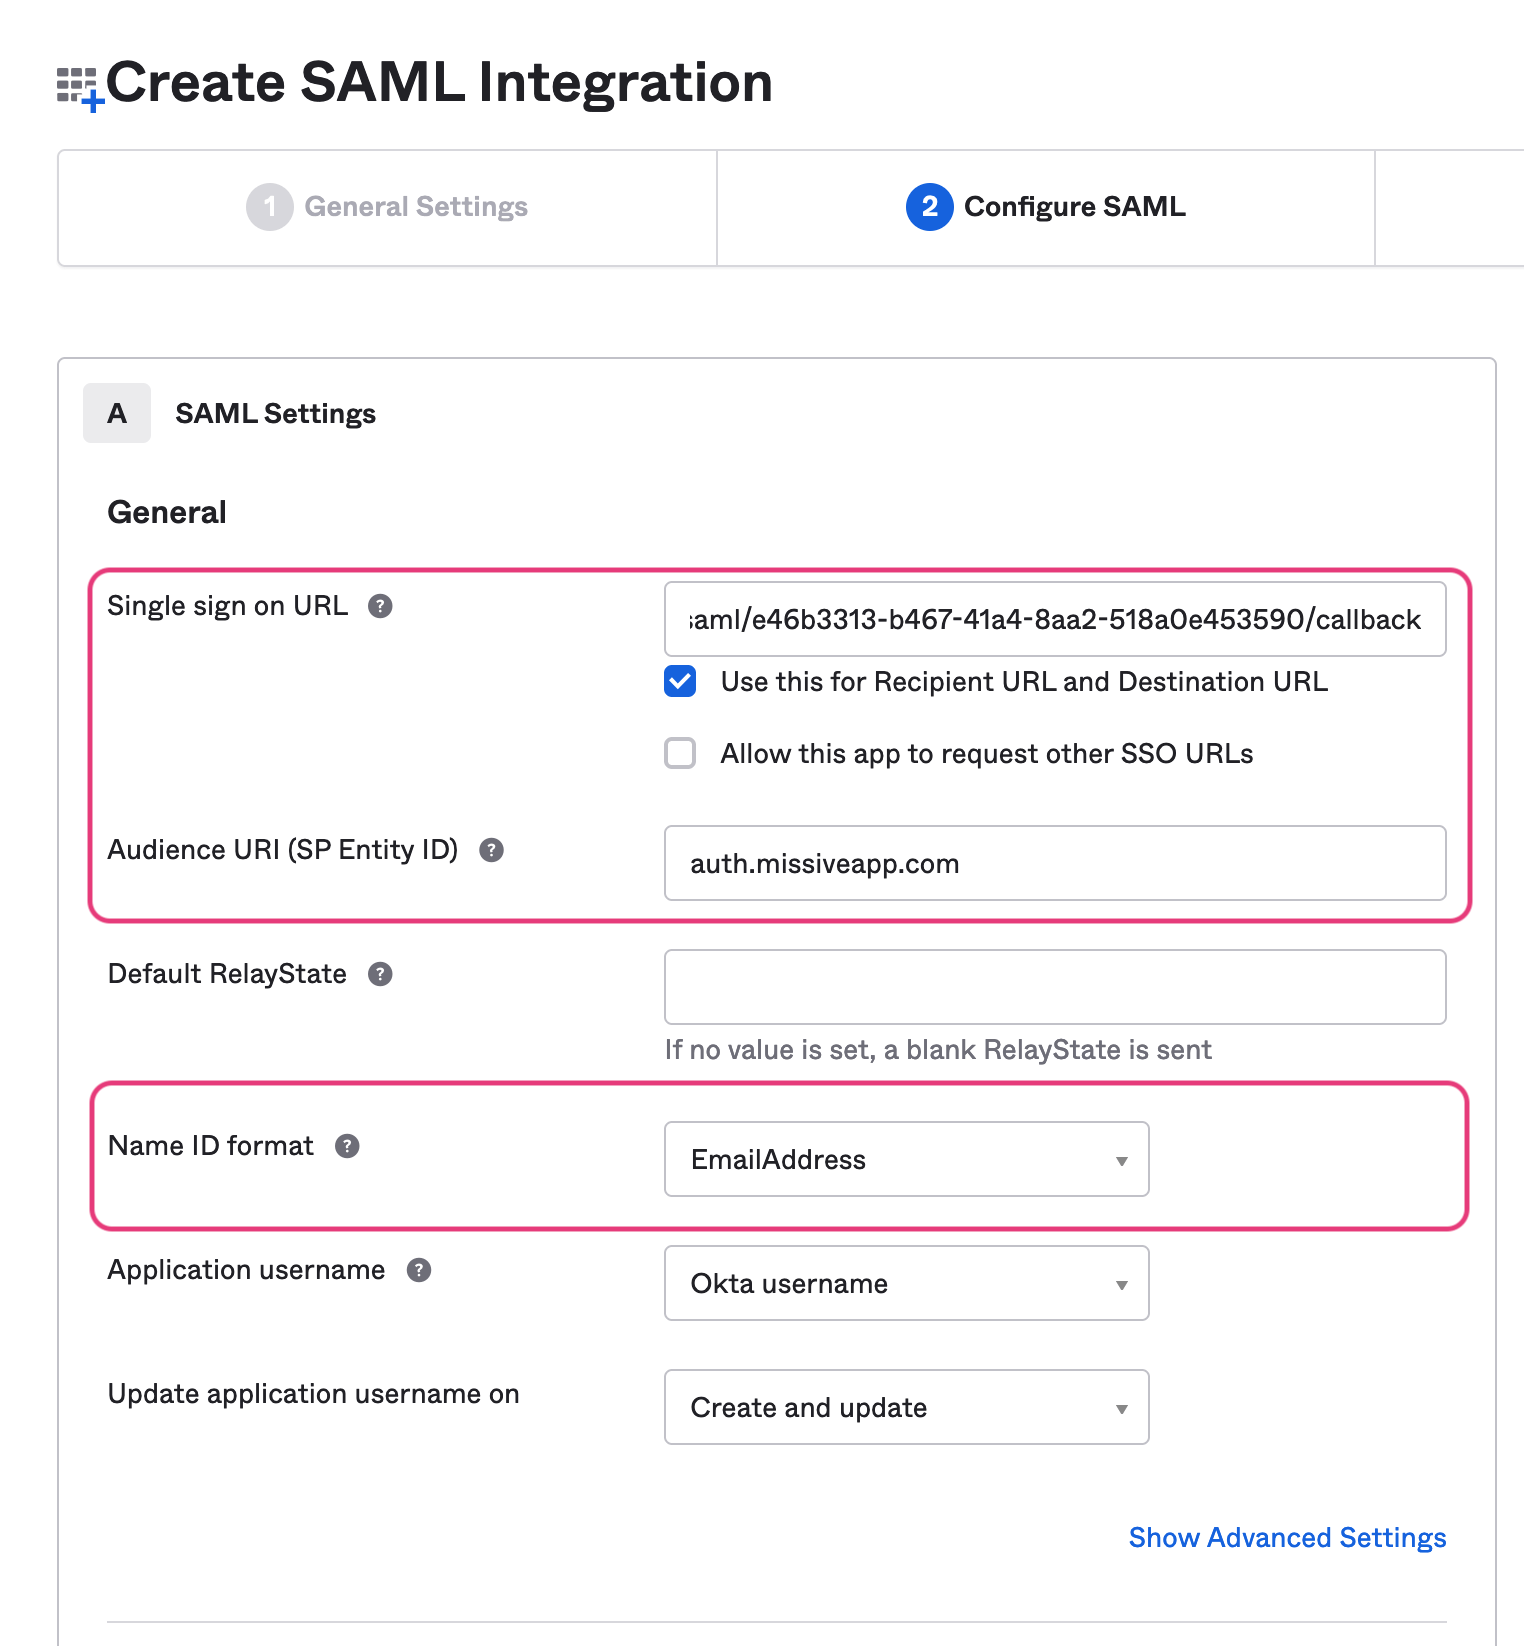Viewport: 1524px width, 1646px height.
Task: Click the Single sign on URL field
Action: 1054,619
